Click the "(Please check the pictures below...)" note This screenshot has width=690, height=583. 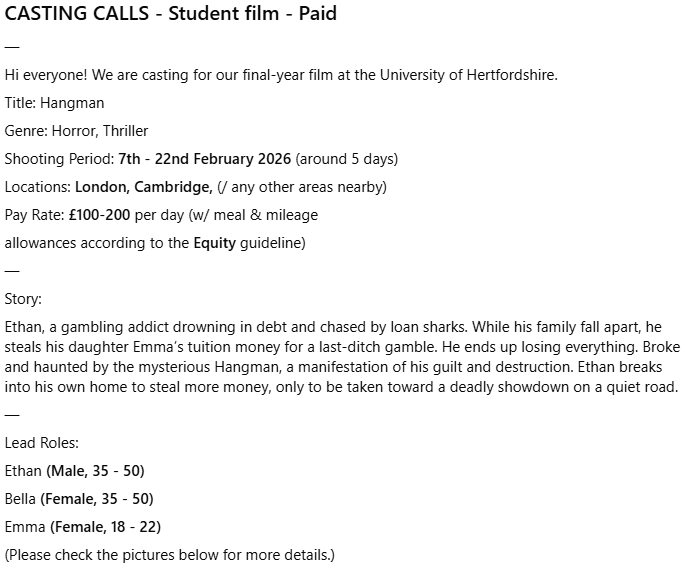170,555
